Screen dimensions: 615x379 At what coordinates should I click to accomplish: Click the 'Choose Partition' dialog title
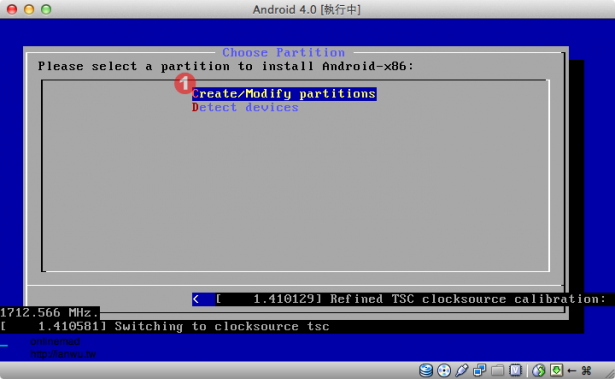[284, 52]
